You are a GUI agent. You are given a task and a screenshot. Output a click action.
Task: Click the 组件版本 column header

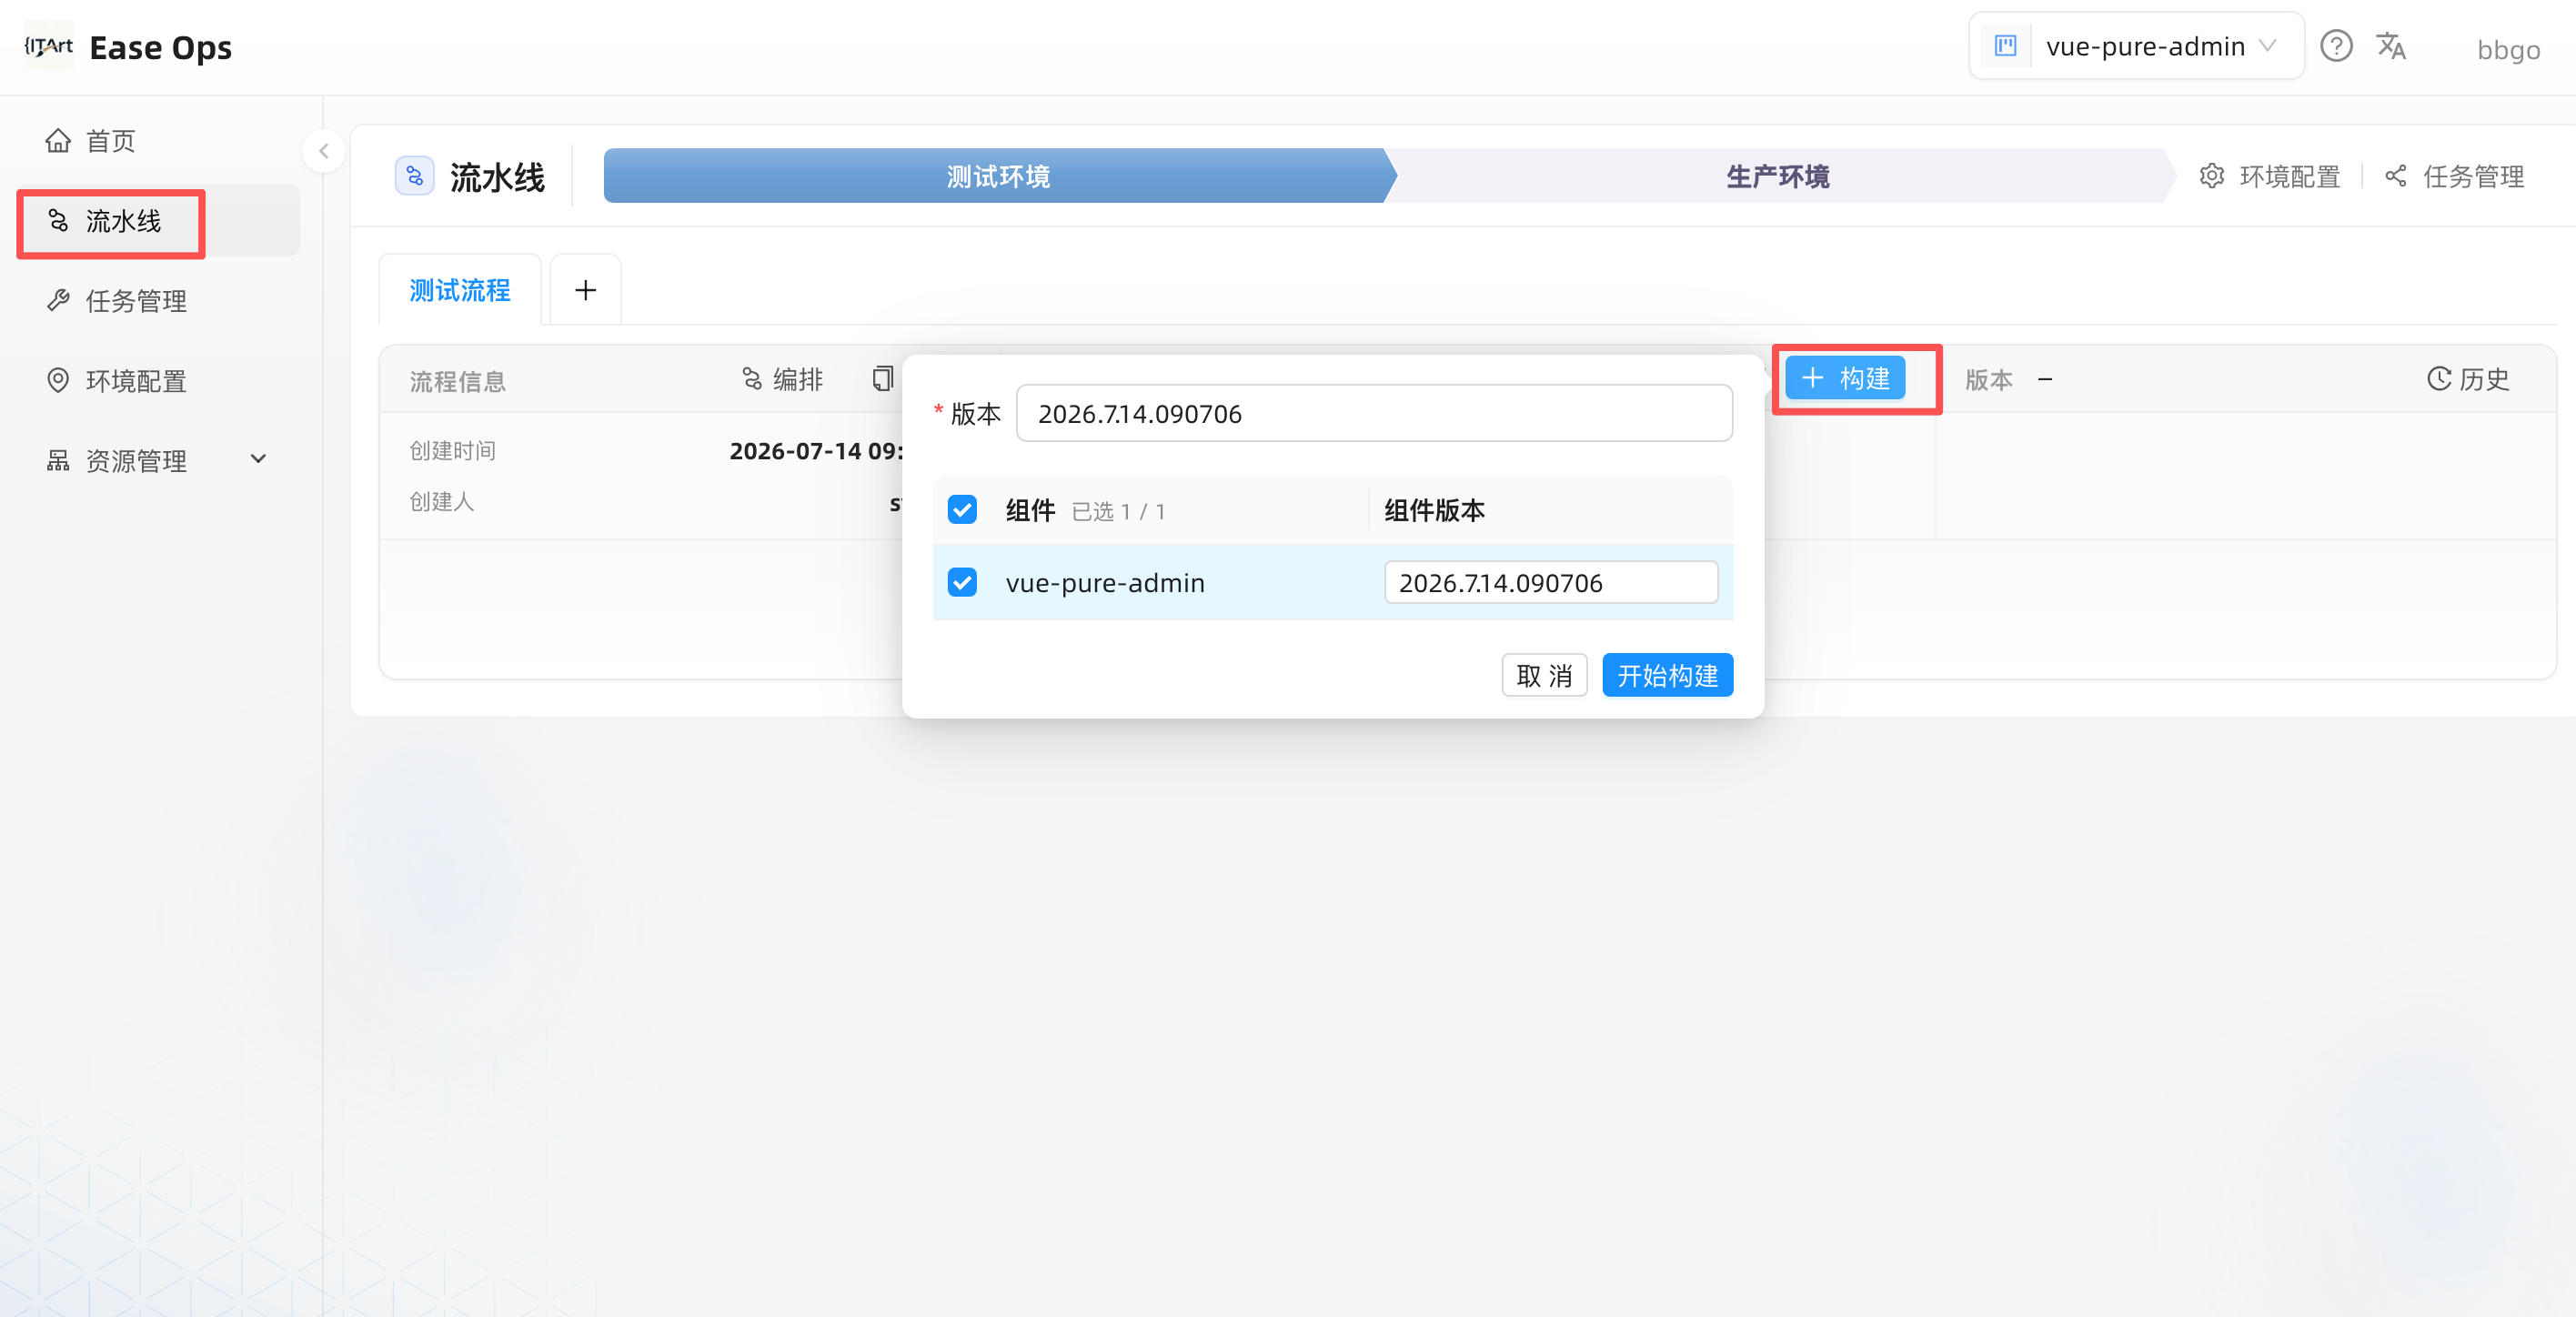point(1434,510)
